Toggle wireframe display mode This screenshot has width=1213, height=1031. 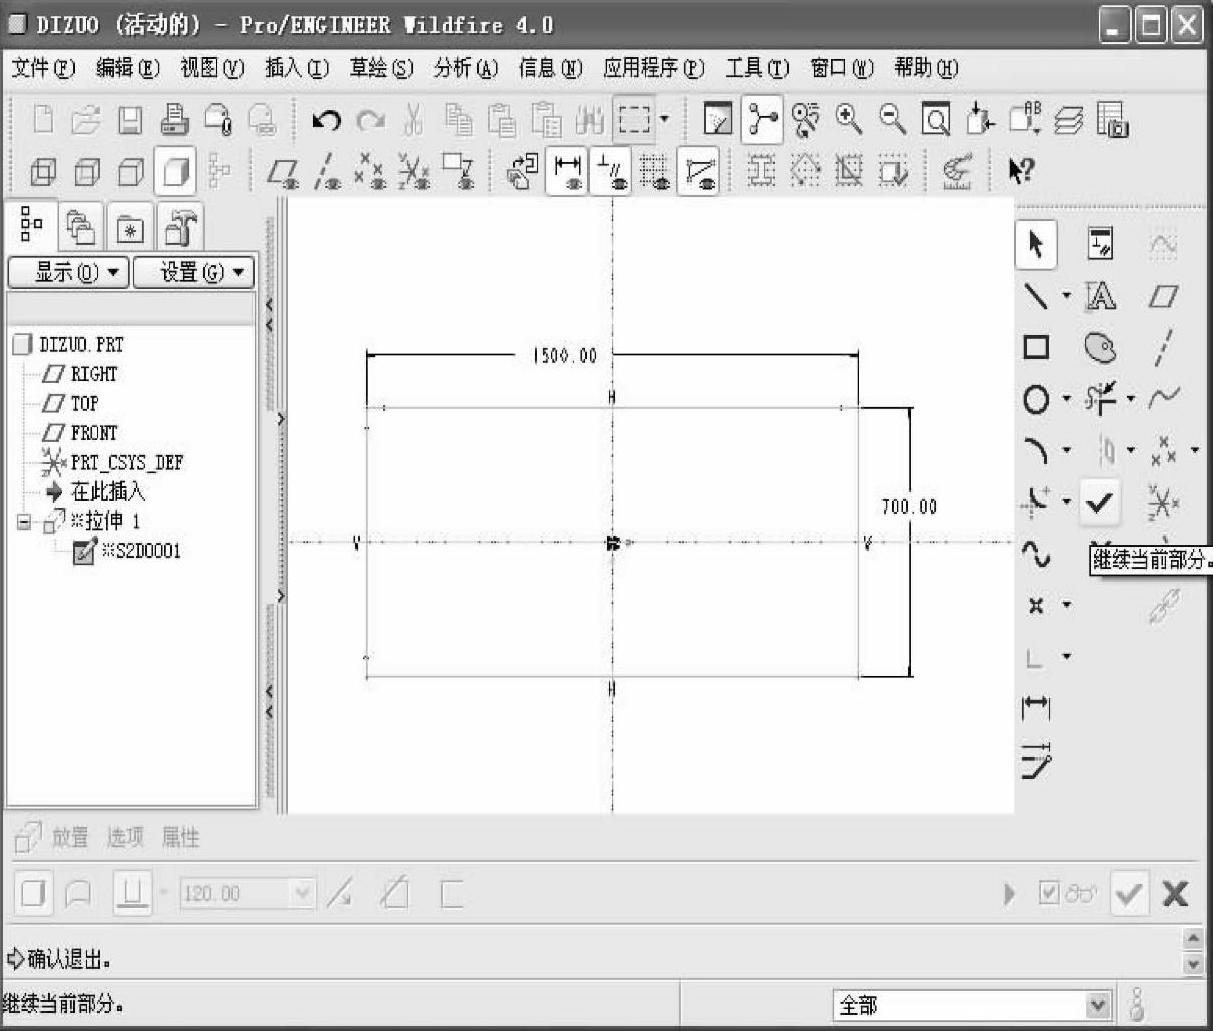click(42, 172)
